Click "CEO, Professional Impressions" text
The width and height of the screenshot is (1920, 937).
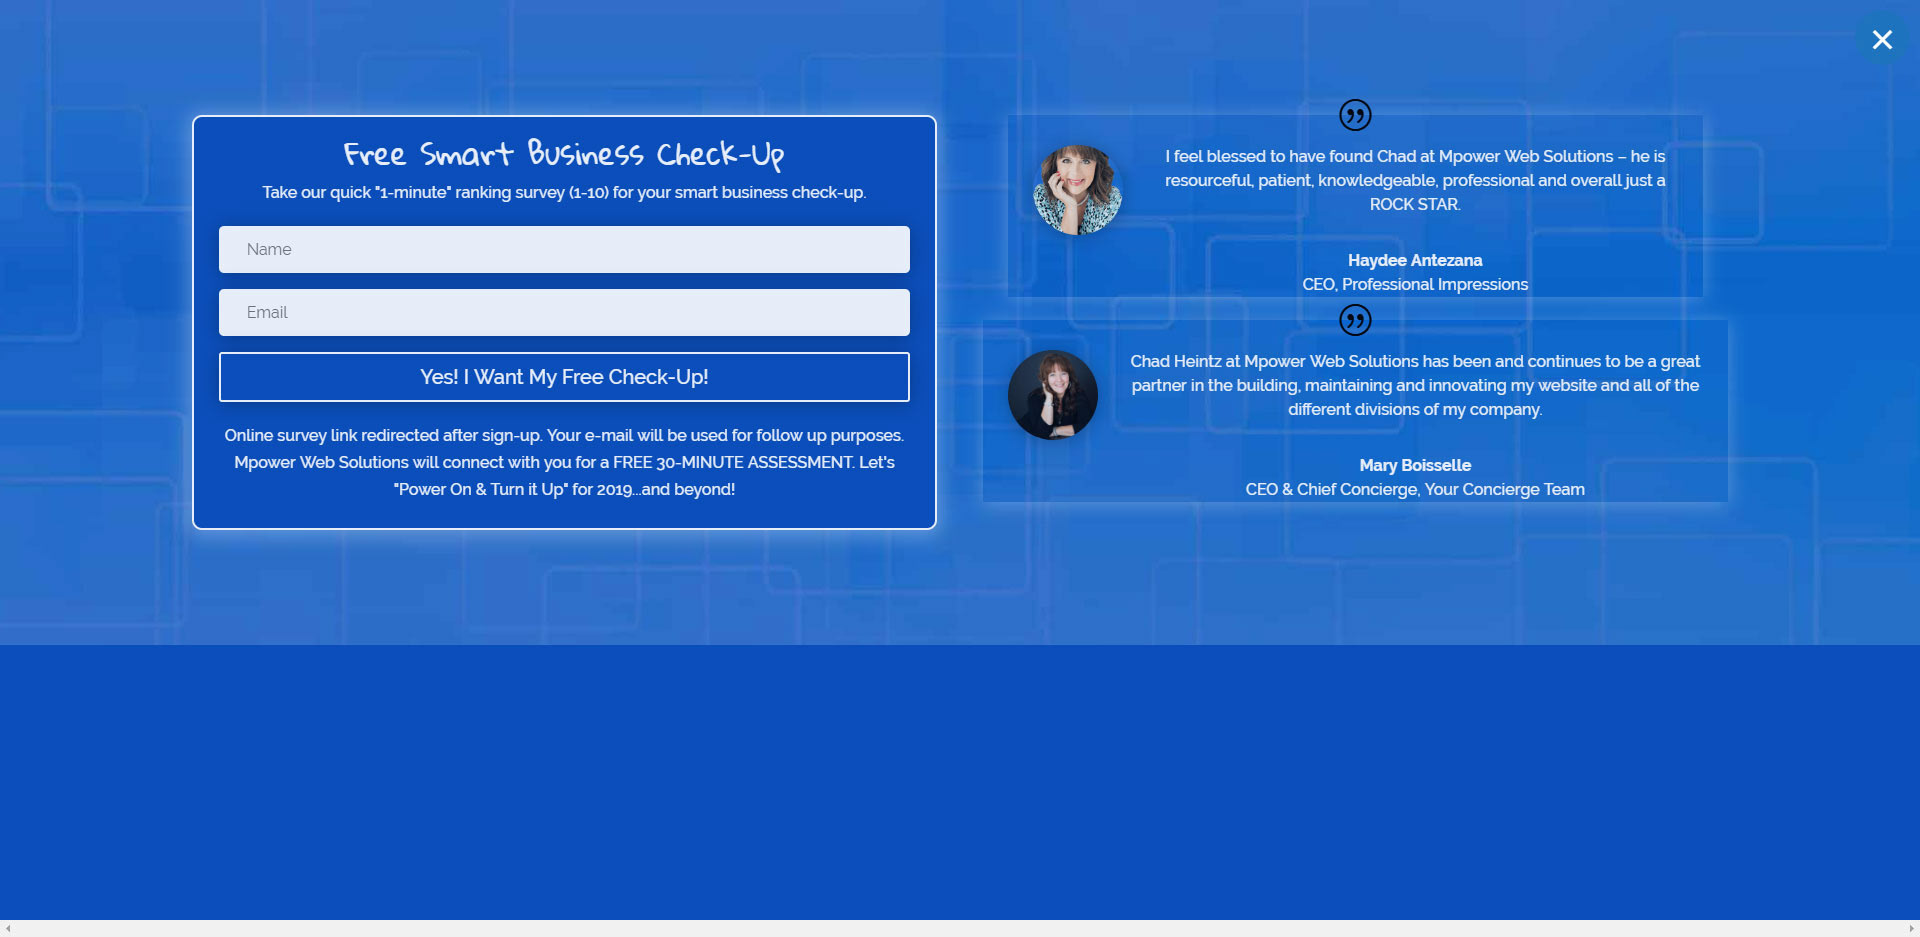click(x=1415, y=284)
